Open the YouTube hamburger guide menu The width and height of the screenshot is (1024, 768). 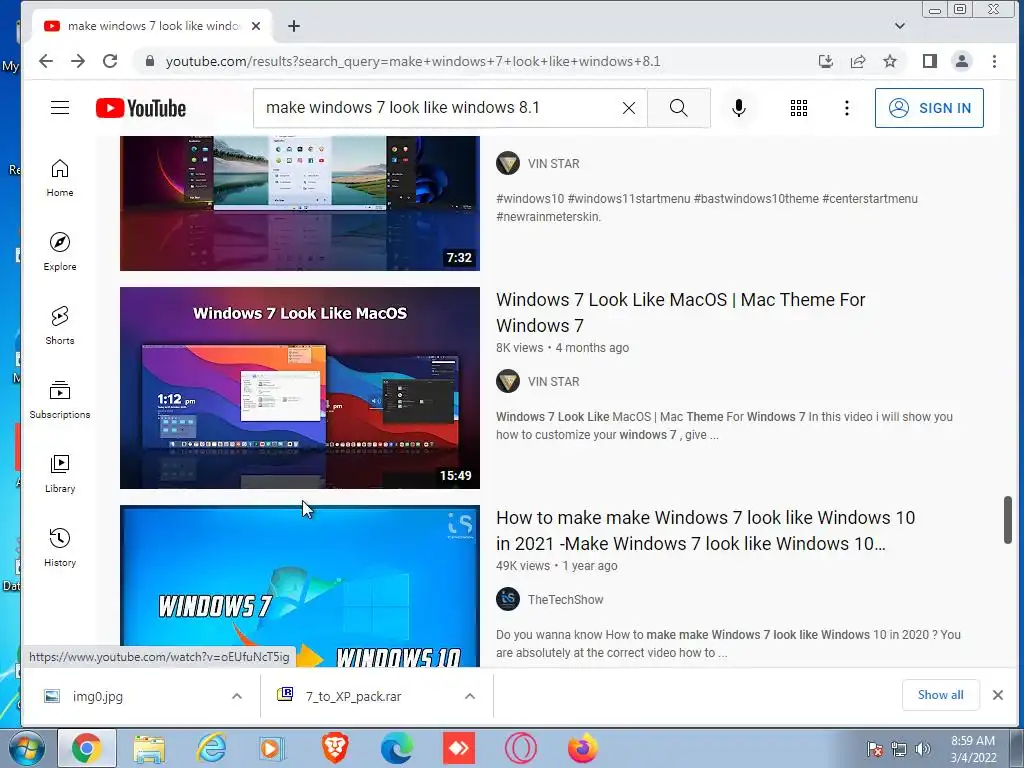(x=60, y=108)
